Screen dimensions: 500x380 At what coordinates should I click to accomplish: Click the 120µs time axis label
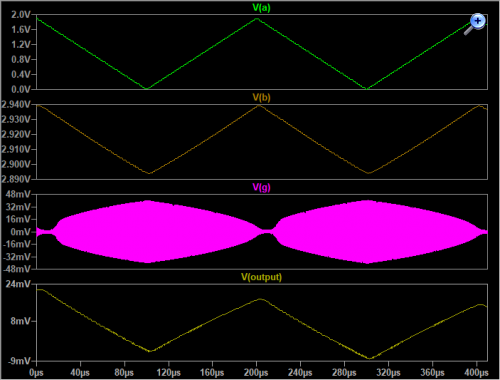click(168, 373)
